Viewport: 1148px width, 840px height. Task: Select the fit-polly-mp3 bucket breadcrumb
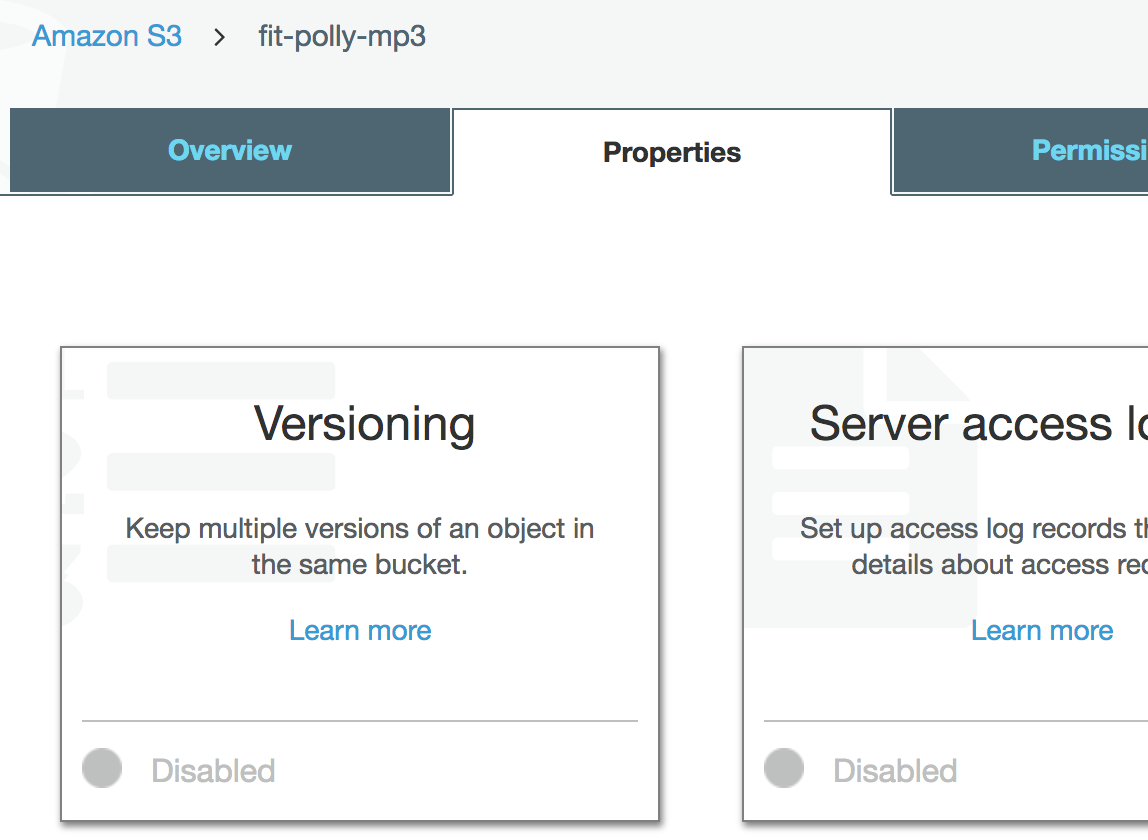[x=342, y=37]
